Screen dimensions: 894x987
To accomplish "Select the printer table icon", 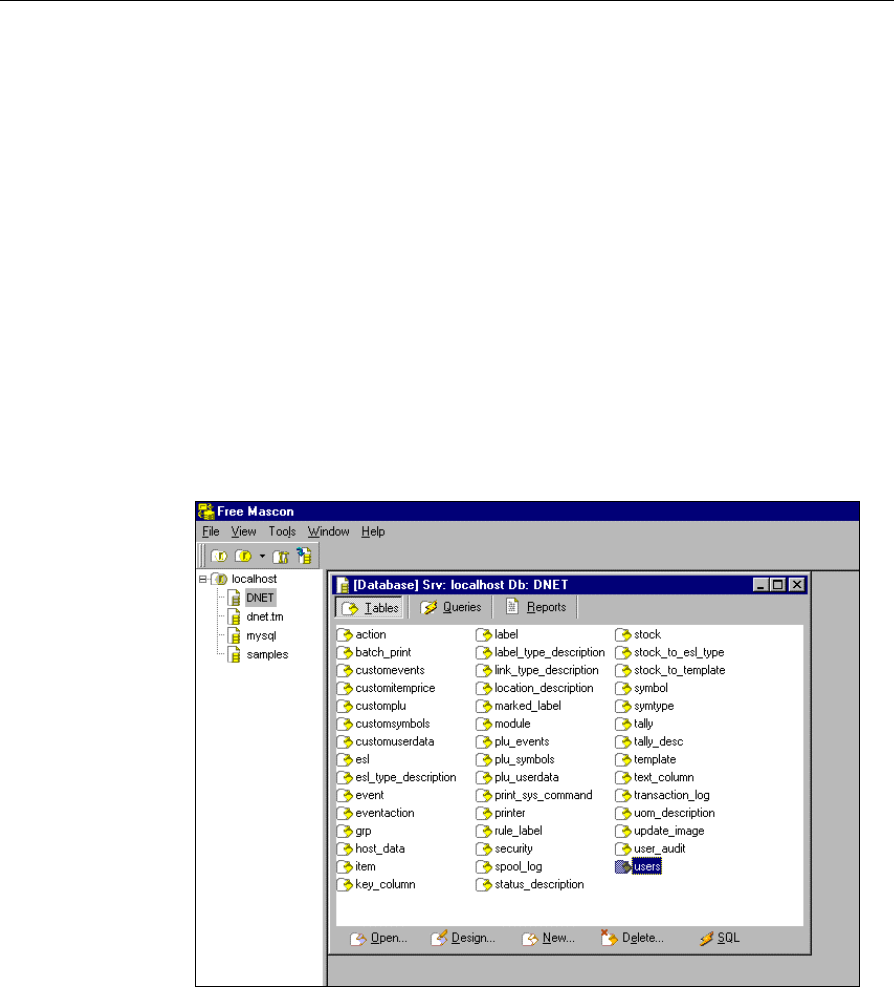I will click(x=484, y=813).
